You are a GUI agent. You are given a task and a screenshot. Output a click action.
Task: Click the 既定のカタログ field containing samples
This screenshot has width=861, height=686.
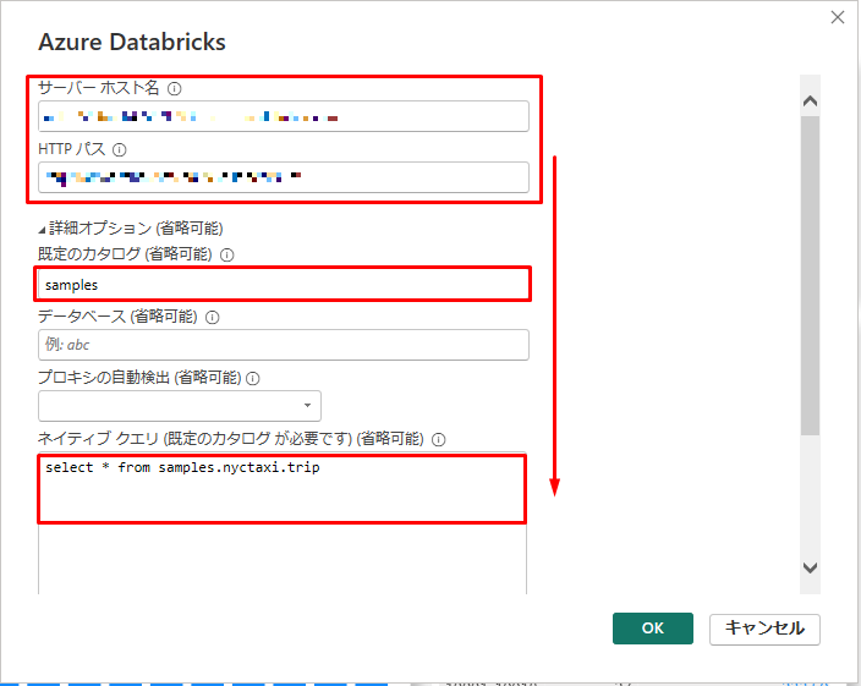coord(283,285)
